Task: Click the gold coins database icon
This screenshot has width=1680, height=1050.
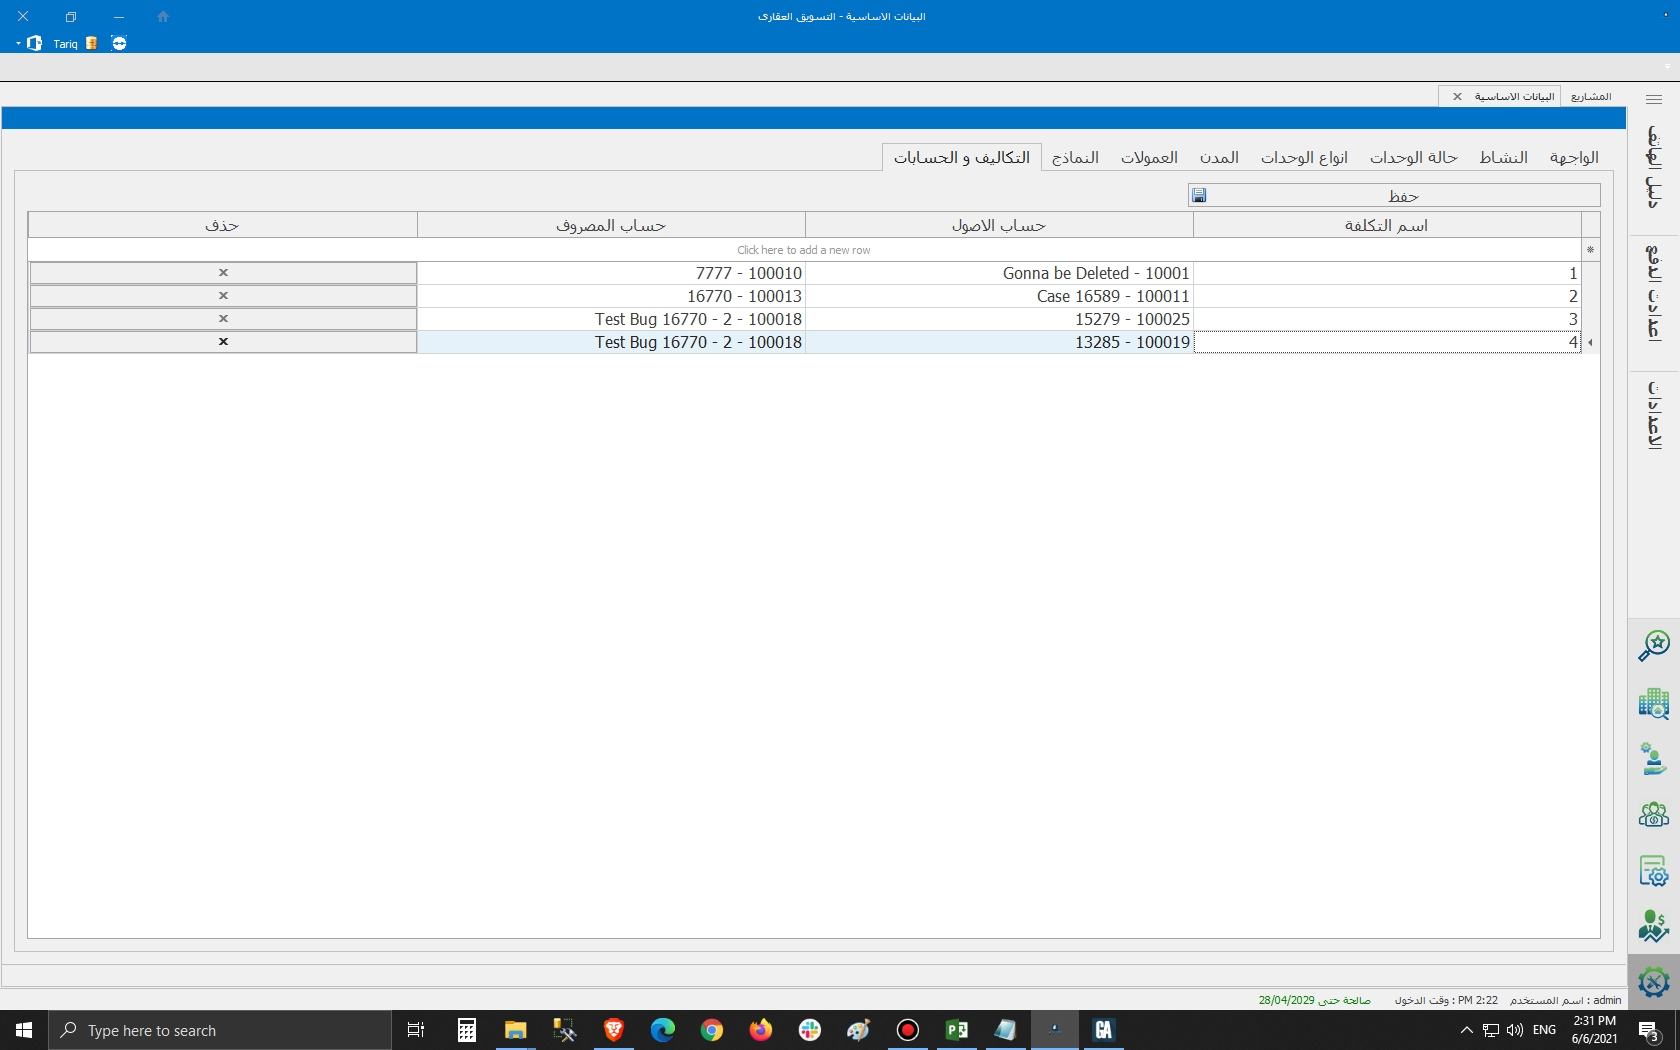Action: [92, 43]
